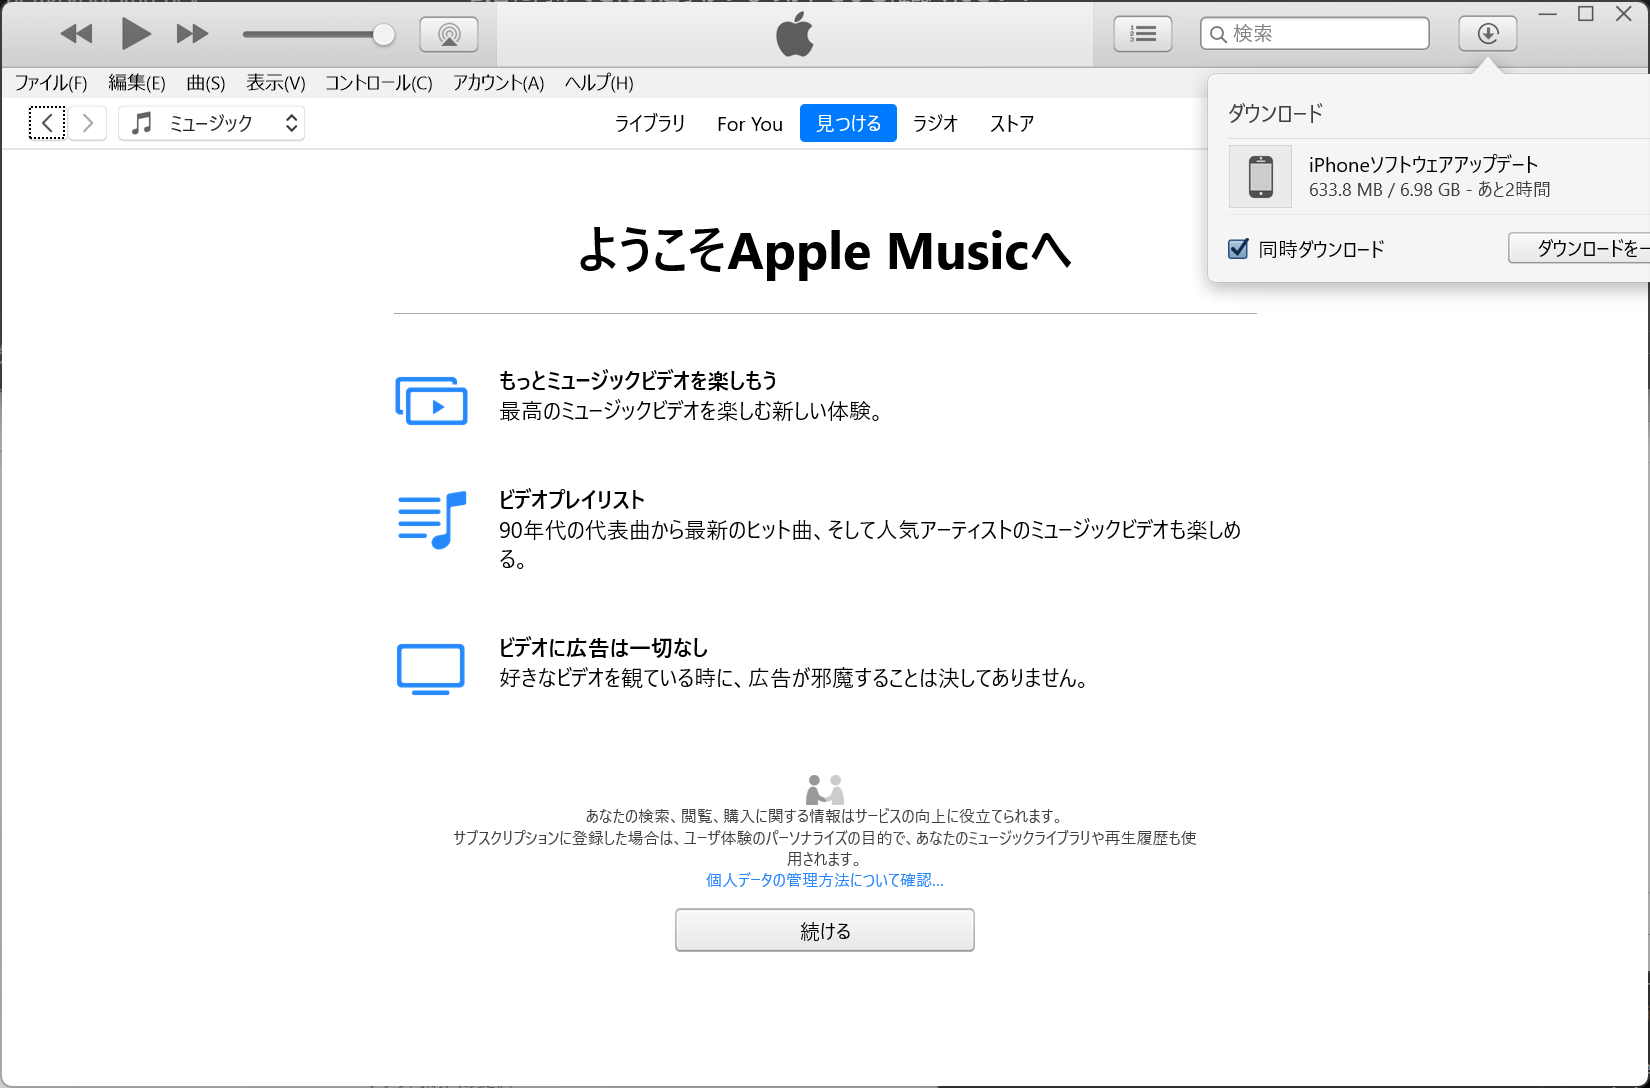1650x1088 pixels.
Task: Open the ファイル(F) menu
Action: tap(50, 83)
